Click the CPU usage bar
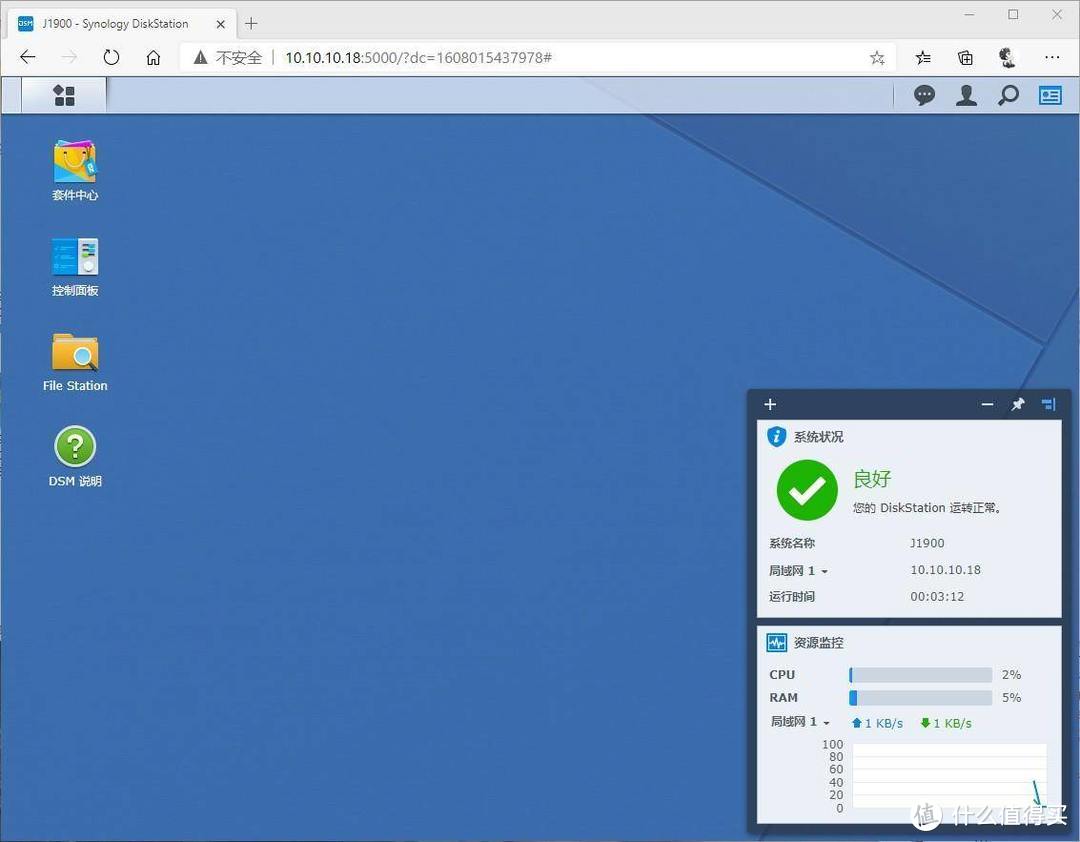 [x=920, y=675]
